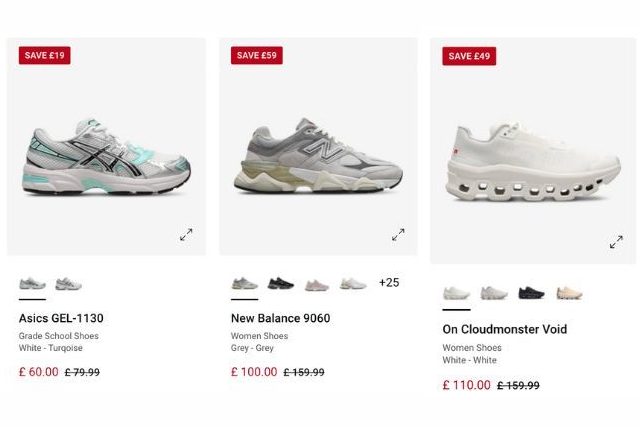640x427 pixels.
Task: Click the white On Cloudmonster shoe main image
Action: click(x=533, y=161)
